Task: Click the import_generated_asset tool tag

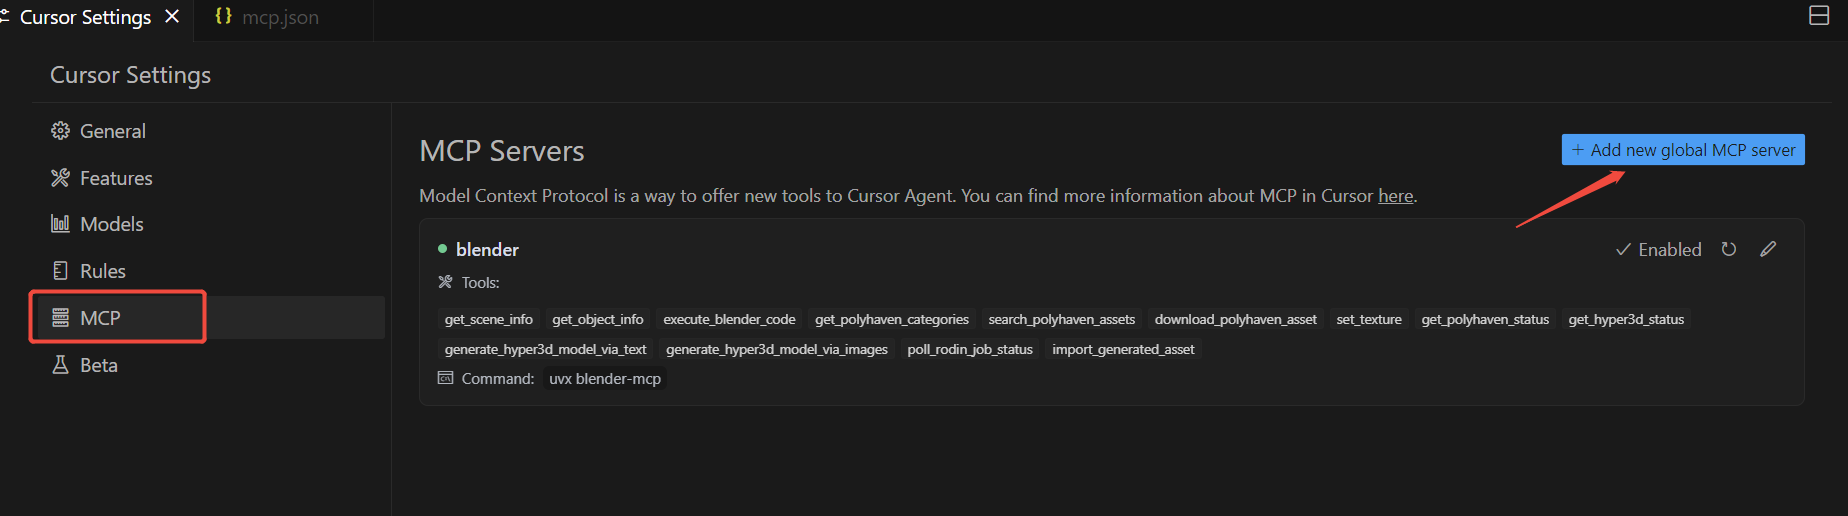Action: [1123, 349]
